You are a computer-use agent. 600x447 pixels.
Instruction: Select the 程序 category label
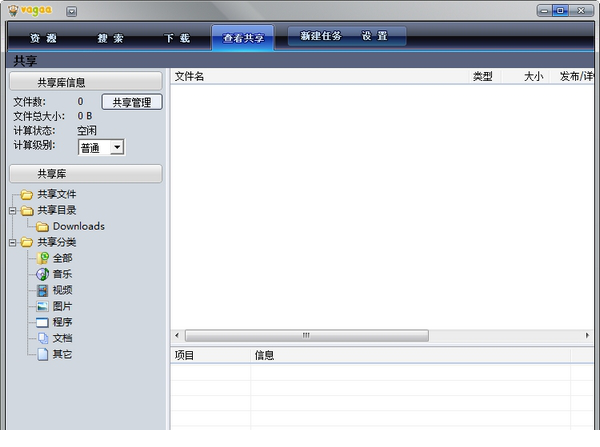[62, 322]
